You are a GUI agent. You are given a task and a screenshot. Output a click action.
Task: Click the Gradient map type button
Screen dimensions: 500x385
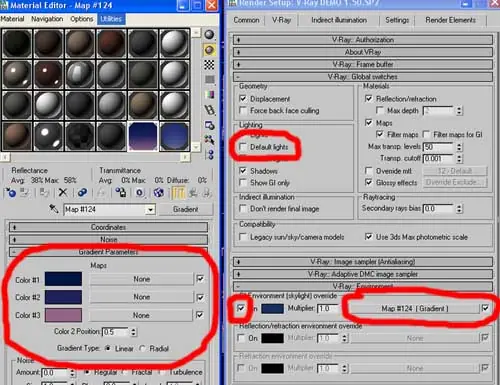185,209
